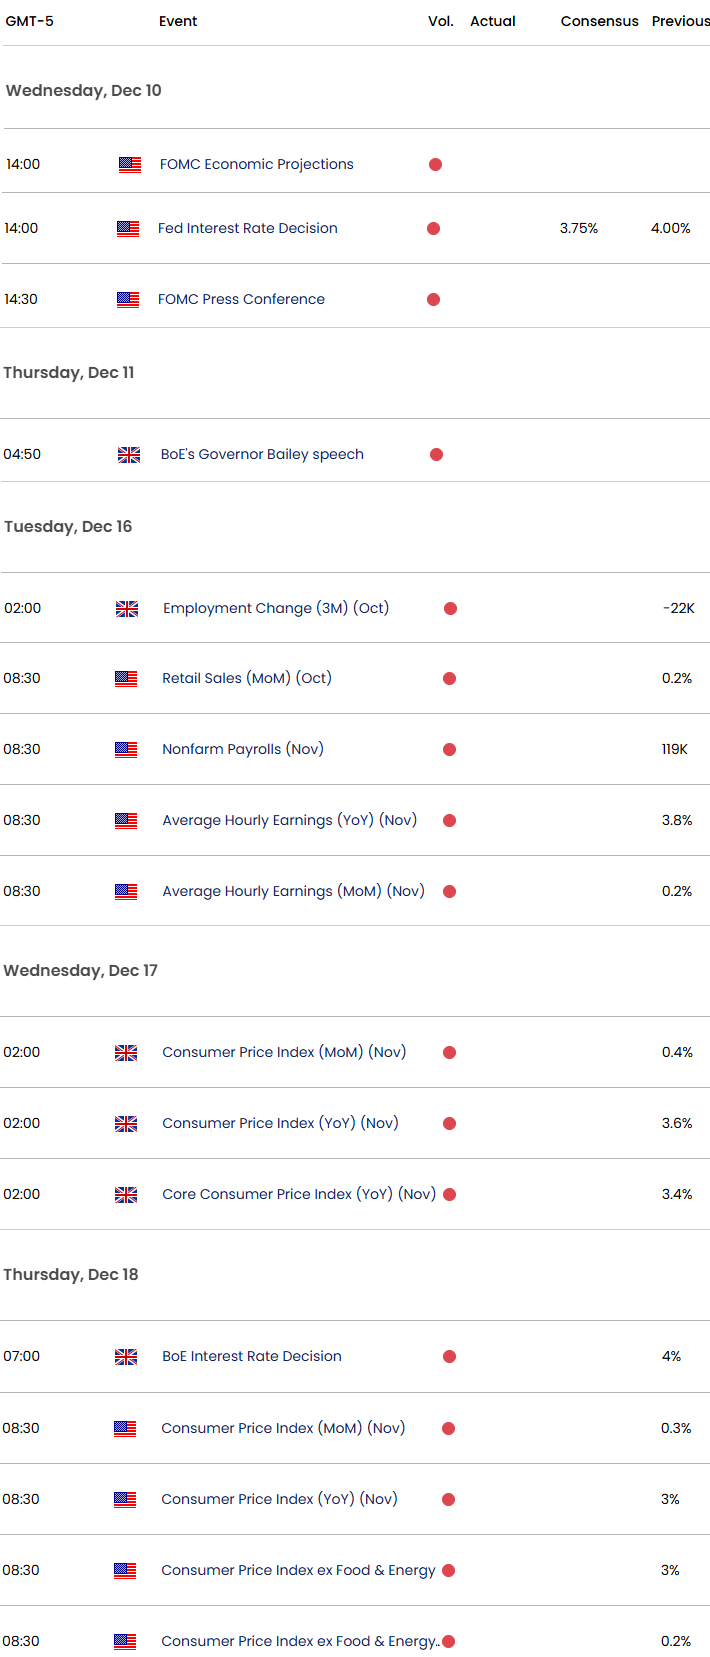The image size is (710, 1657).
Task: Click the Previous column header
Action: tap(680, 21)
